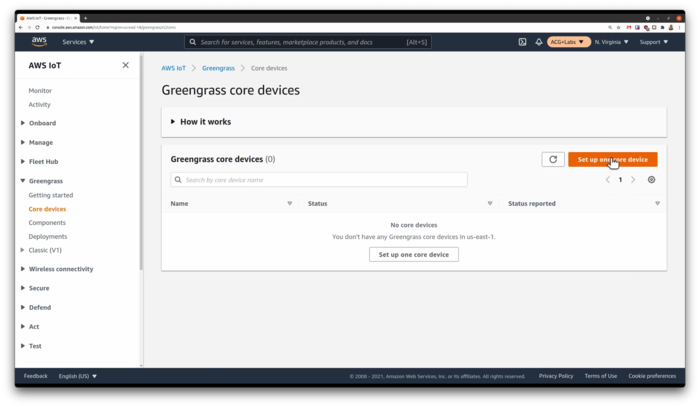Open a new browser tab
700x407 pixels.
85,18
